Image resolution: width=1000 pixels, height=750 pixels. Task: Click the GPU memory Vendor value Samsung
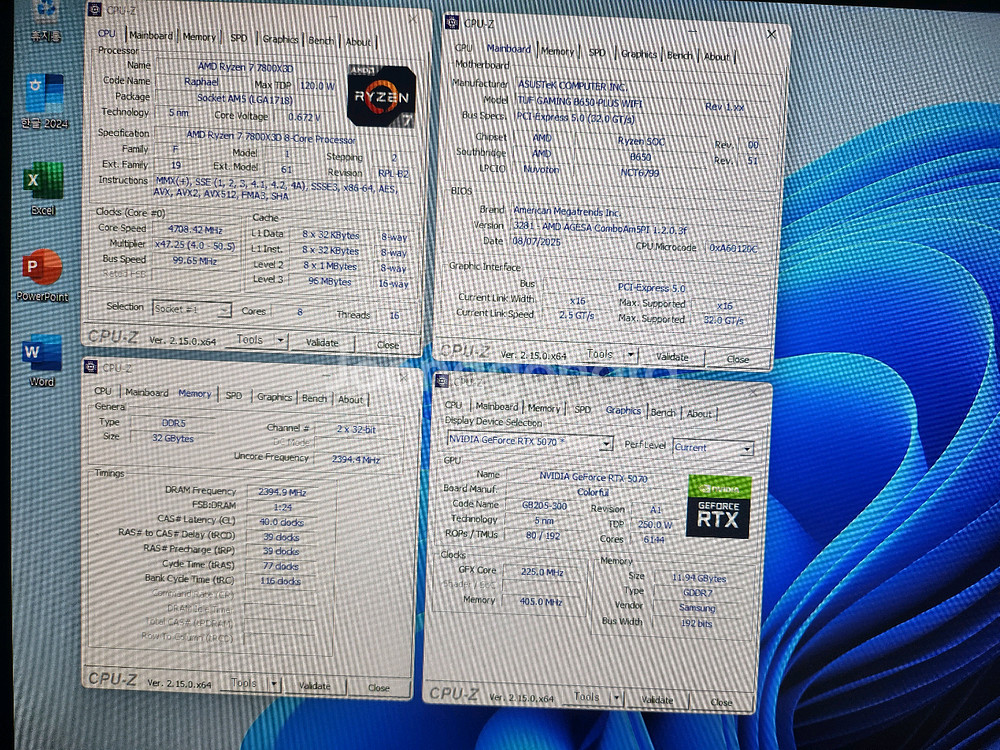point(696,608)
